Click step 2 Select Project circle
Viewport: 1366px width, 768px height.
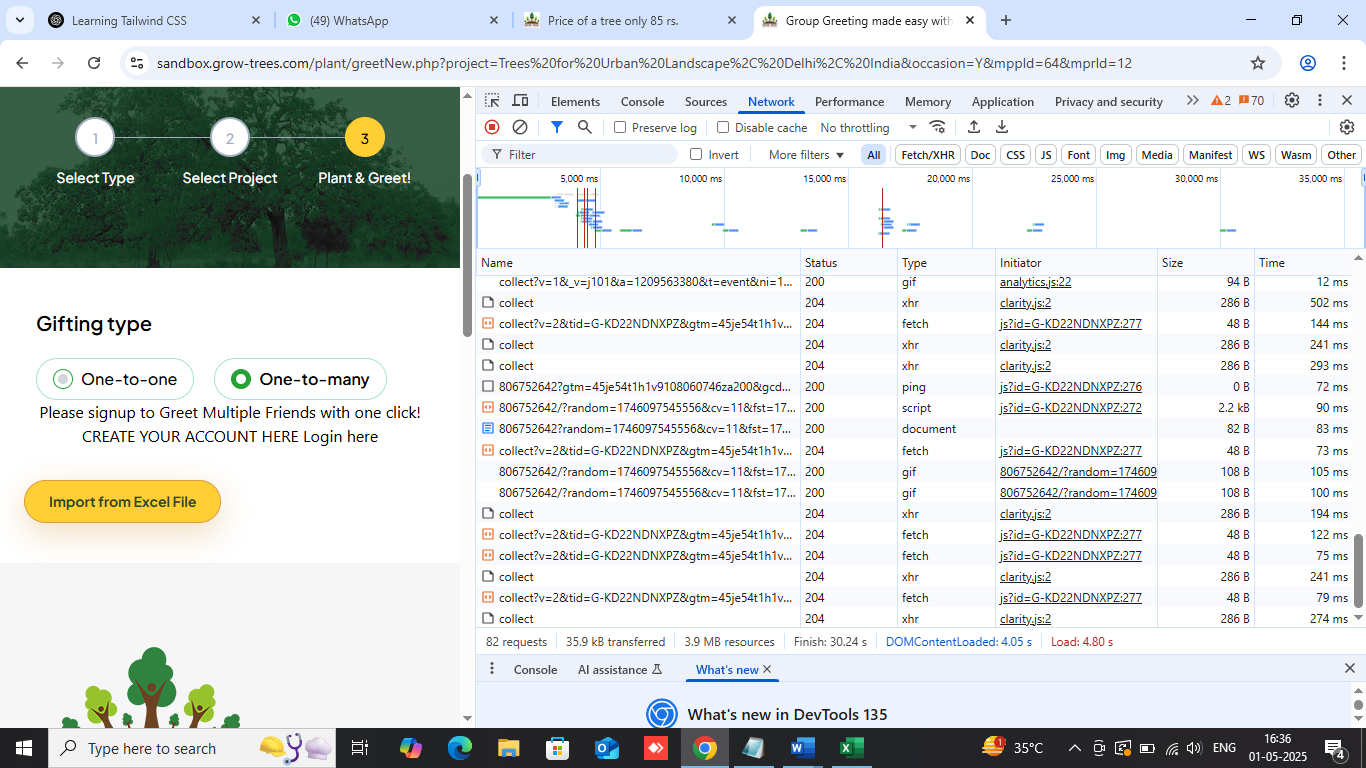click(x=230, y=138)
